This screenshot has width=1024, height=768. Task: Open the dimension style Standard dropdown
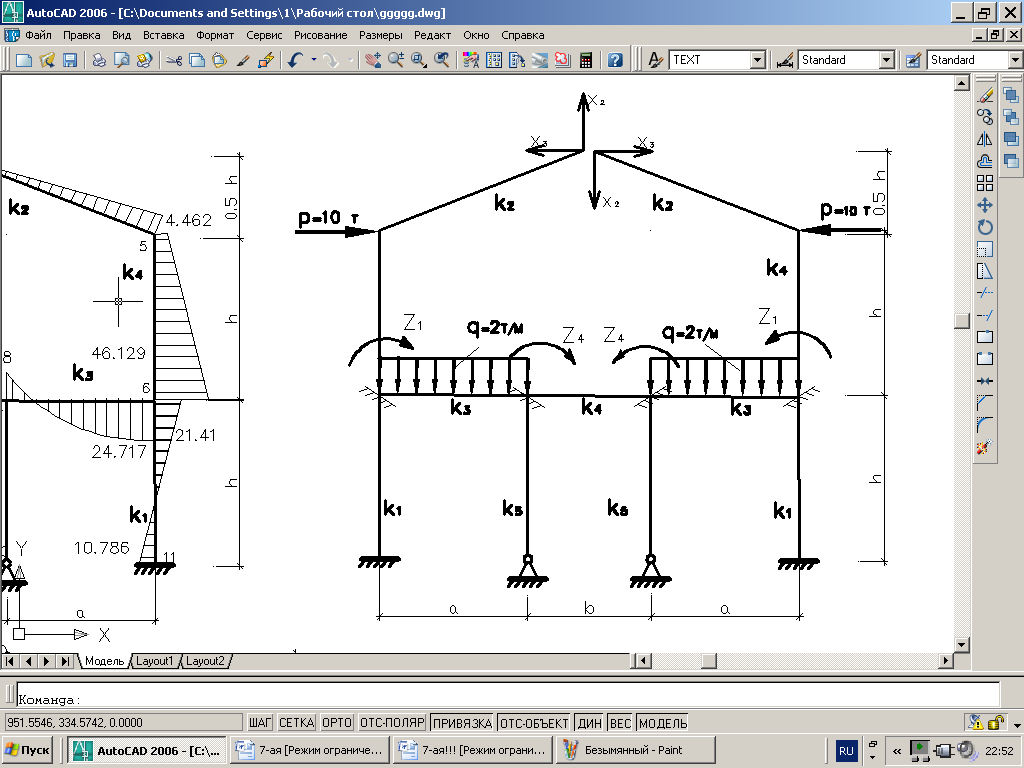[886, 60]
